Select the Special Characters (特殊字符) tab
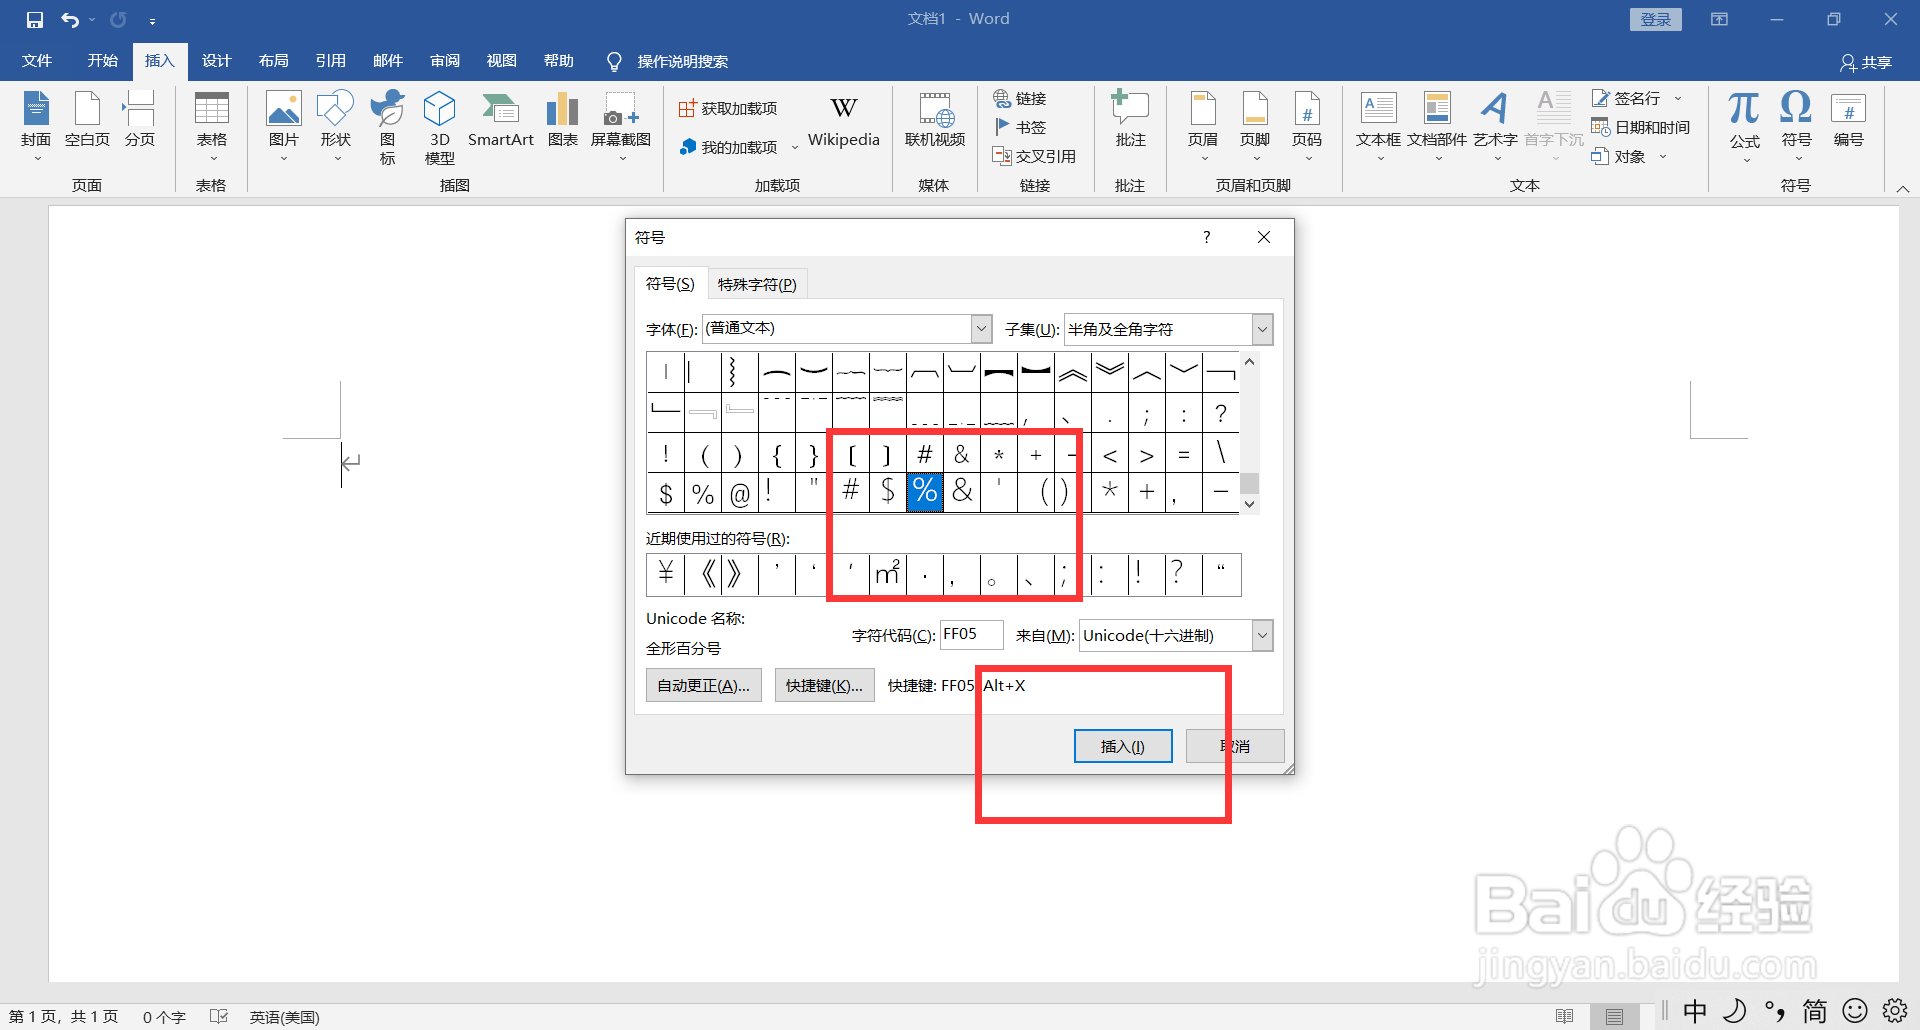Image resolution: width=1920 pixels, height=1030 pixels. (x=757, y=285)
